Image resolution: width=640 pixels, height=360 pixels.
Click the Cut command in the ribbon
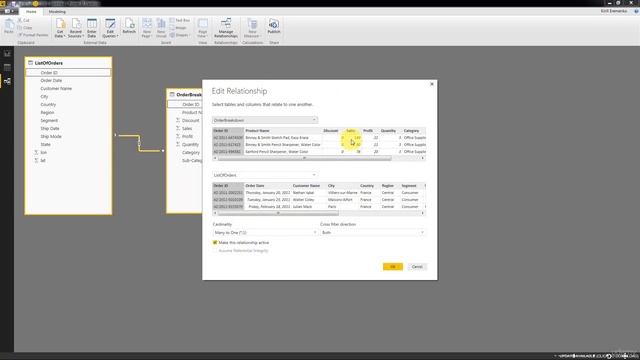[x=24, y=20]
